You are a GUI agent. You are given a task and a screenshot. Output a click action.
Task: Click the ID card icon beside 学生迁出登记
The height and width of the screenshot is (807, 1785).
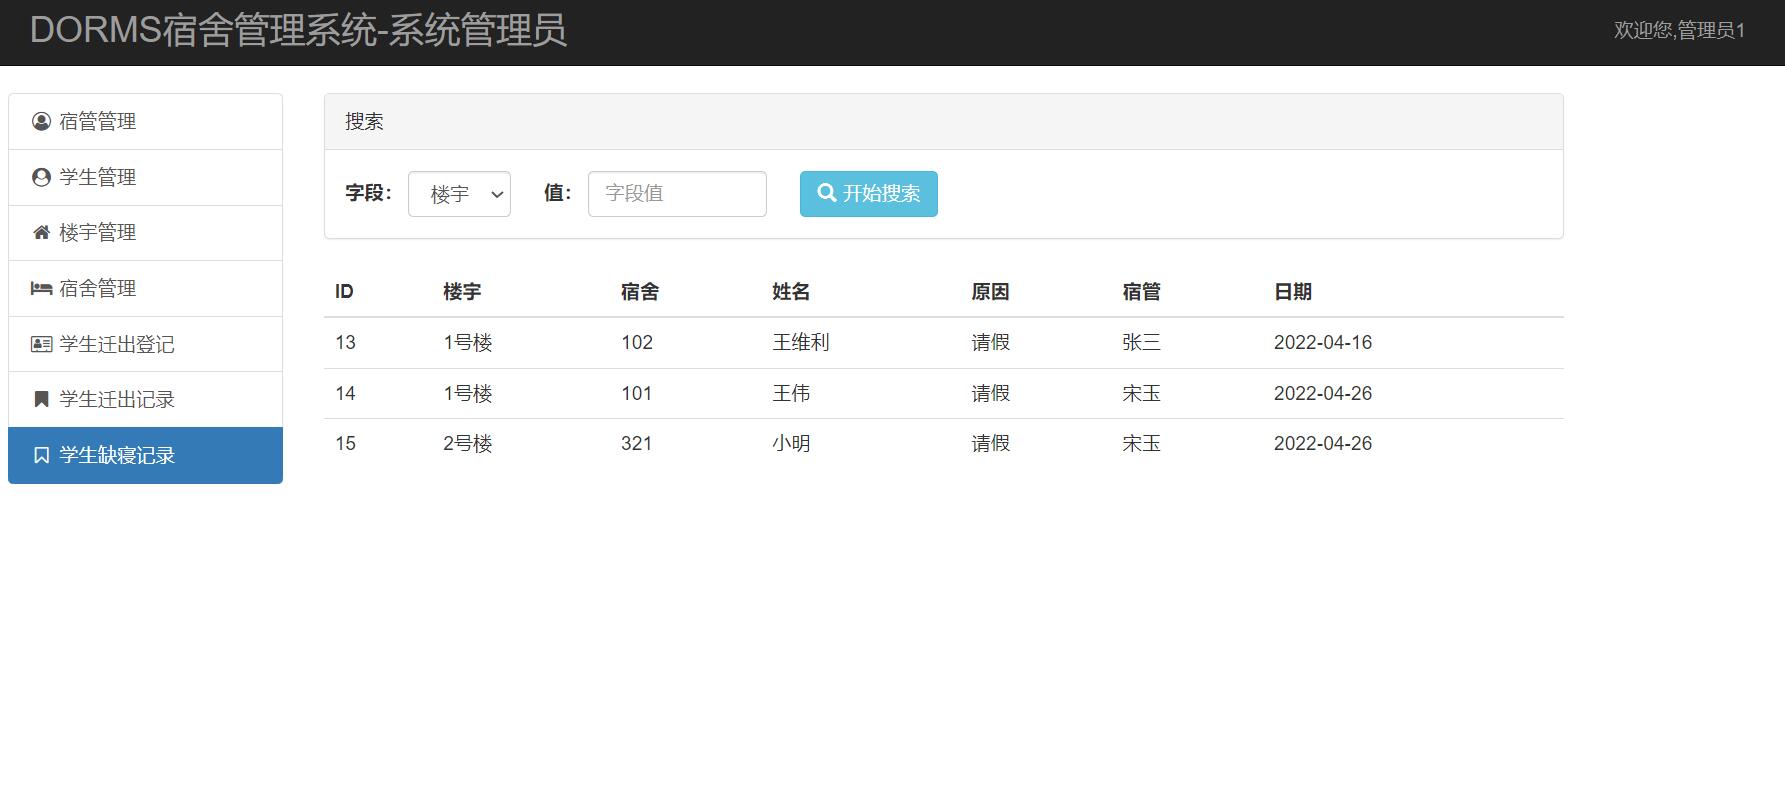[41, 344]
